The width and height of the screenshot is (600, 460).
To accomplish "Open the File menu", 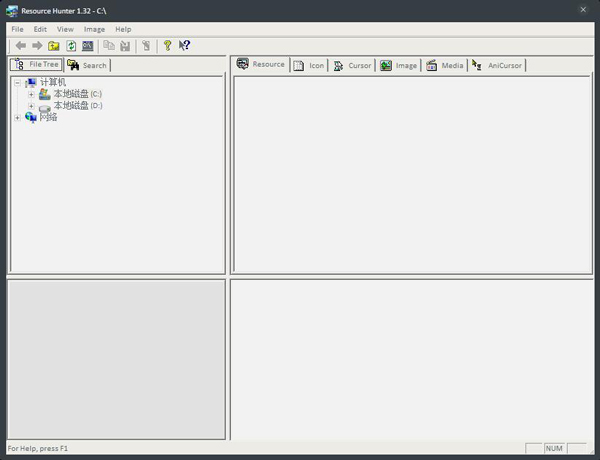I will (17, 29).
